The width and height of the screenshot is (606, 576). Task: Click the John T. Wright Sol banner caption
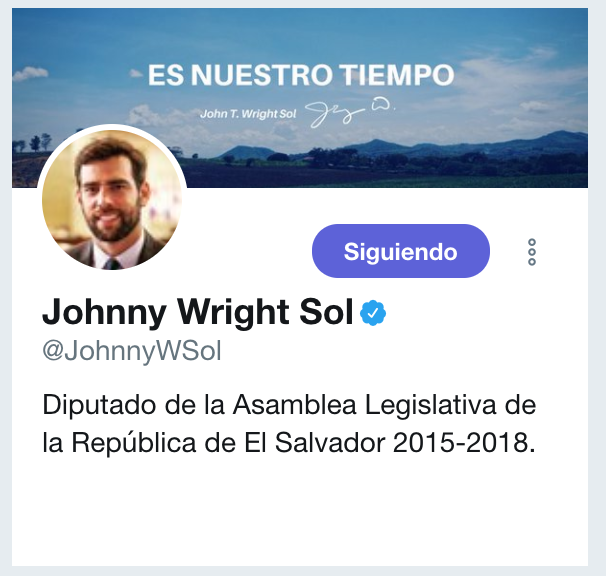(x=248, y=114)
